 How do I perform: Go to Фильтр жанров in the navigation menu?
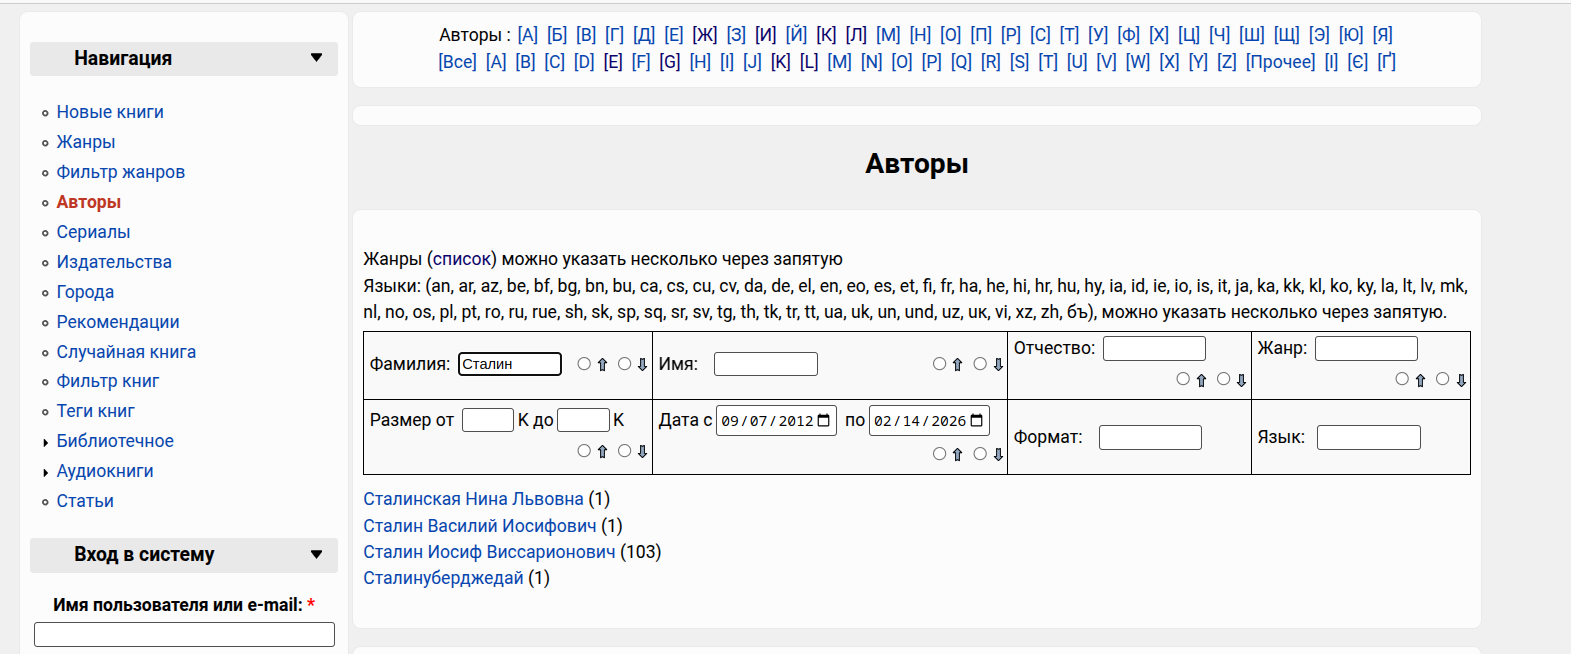[x=120, y=172]
